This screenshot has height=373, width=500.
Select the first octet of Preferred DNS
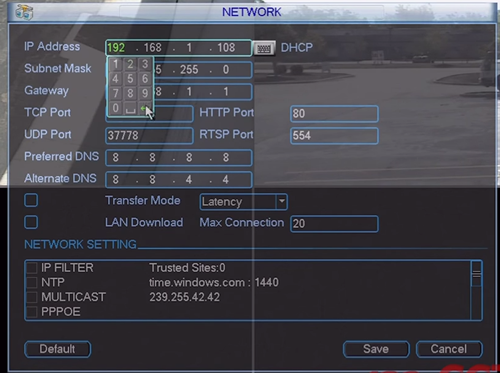point(116,158)
